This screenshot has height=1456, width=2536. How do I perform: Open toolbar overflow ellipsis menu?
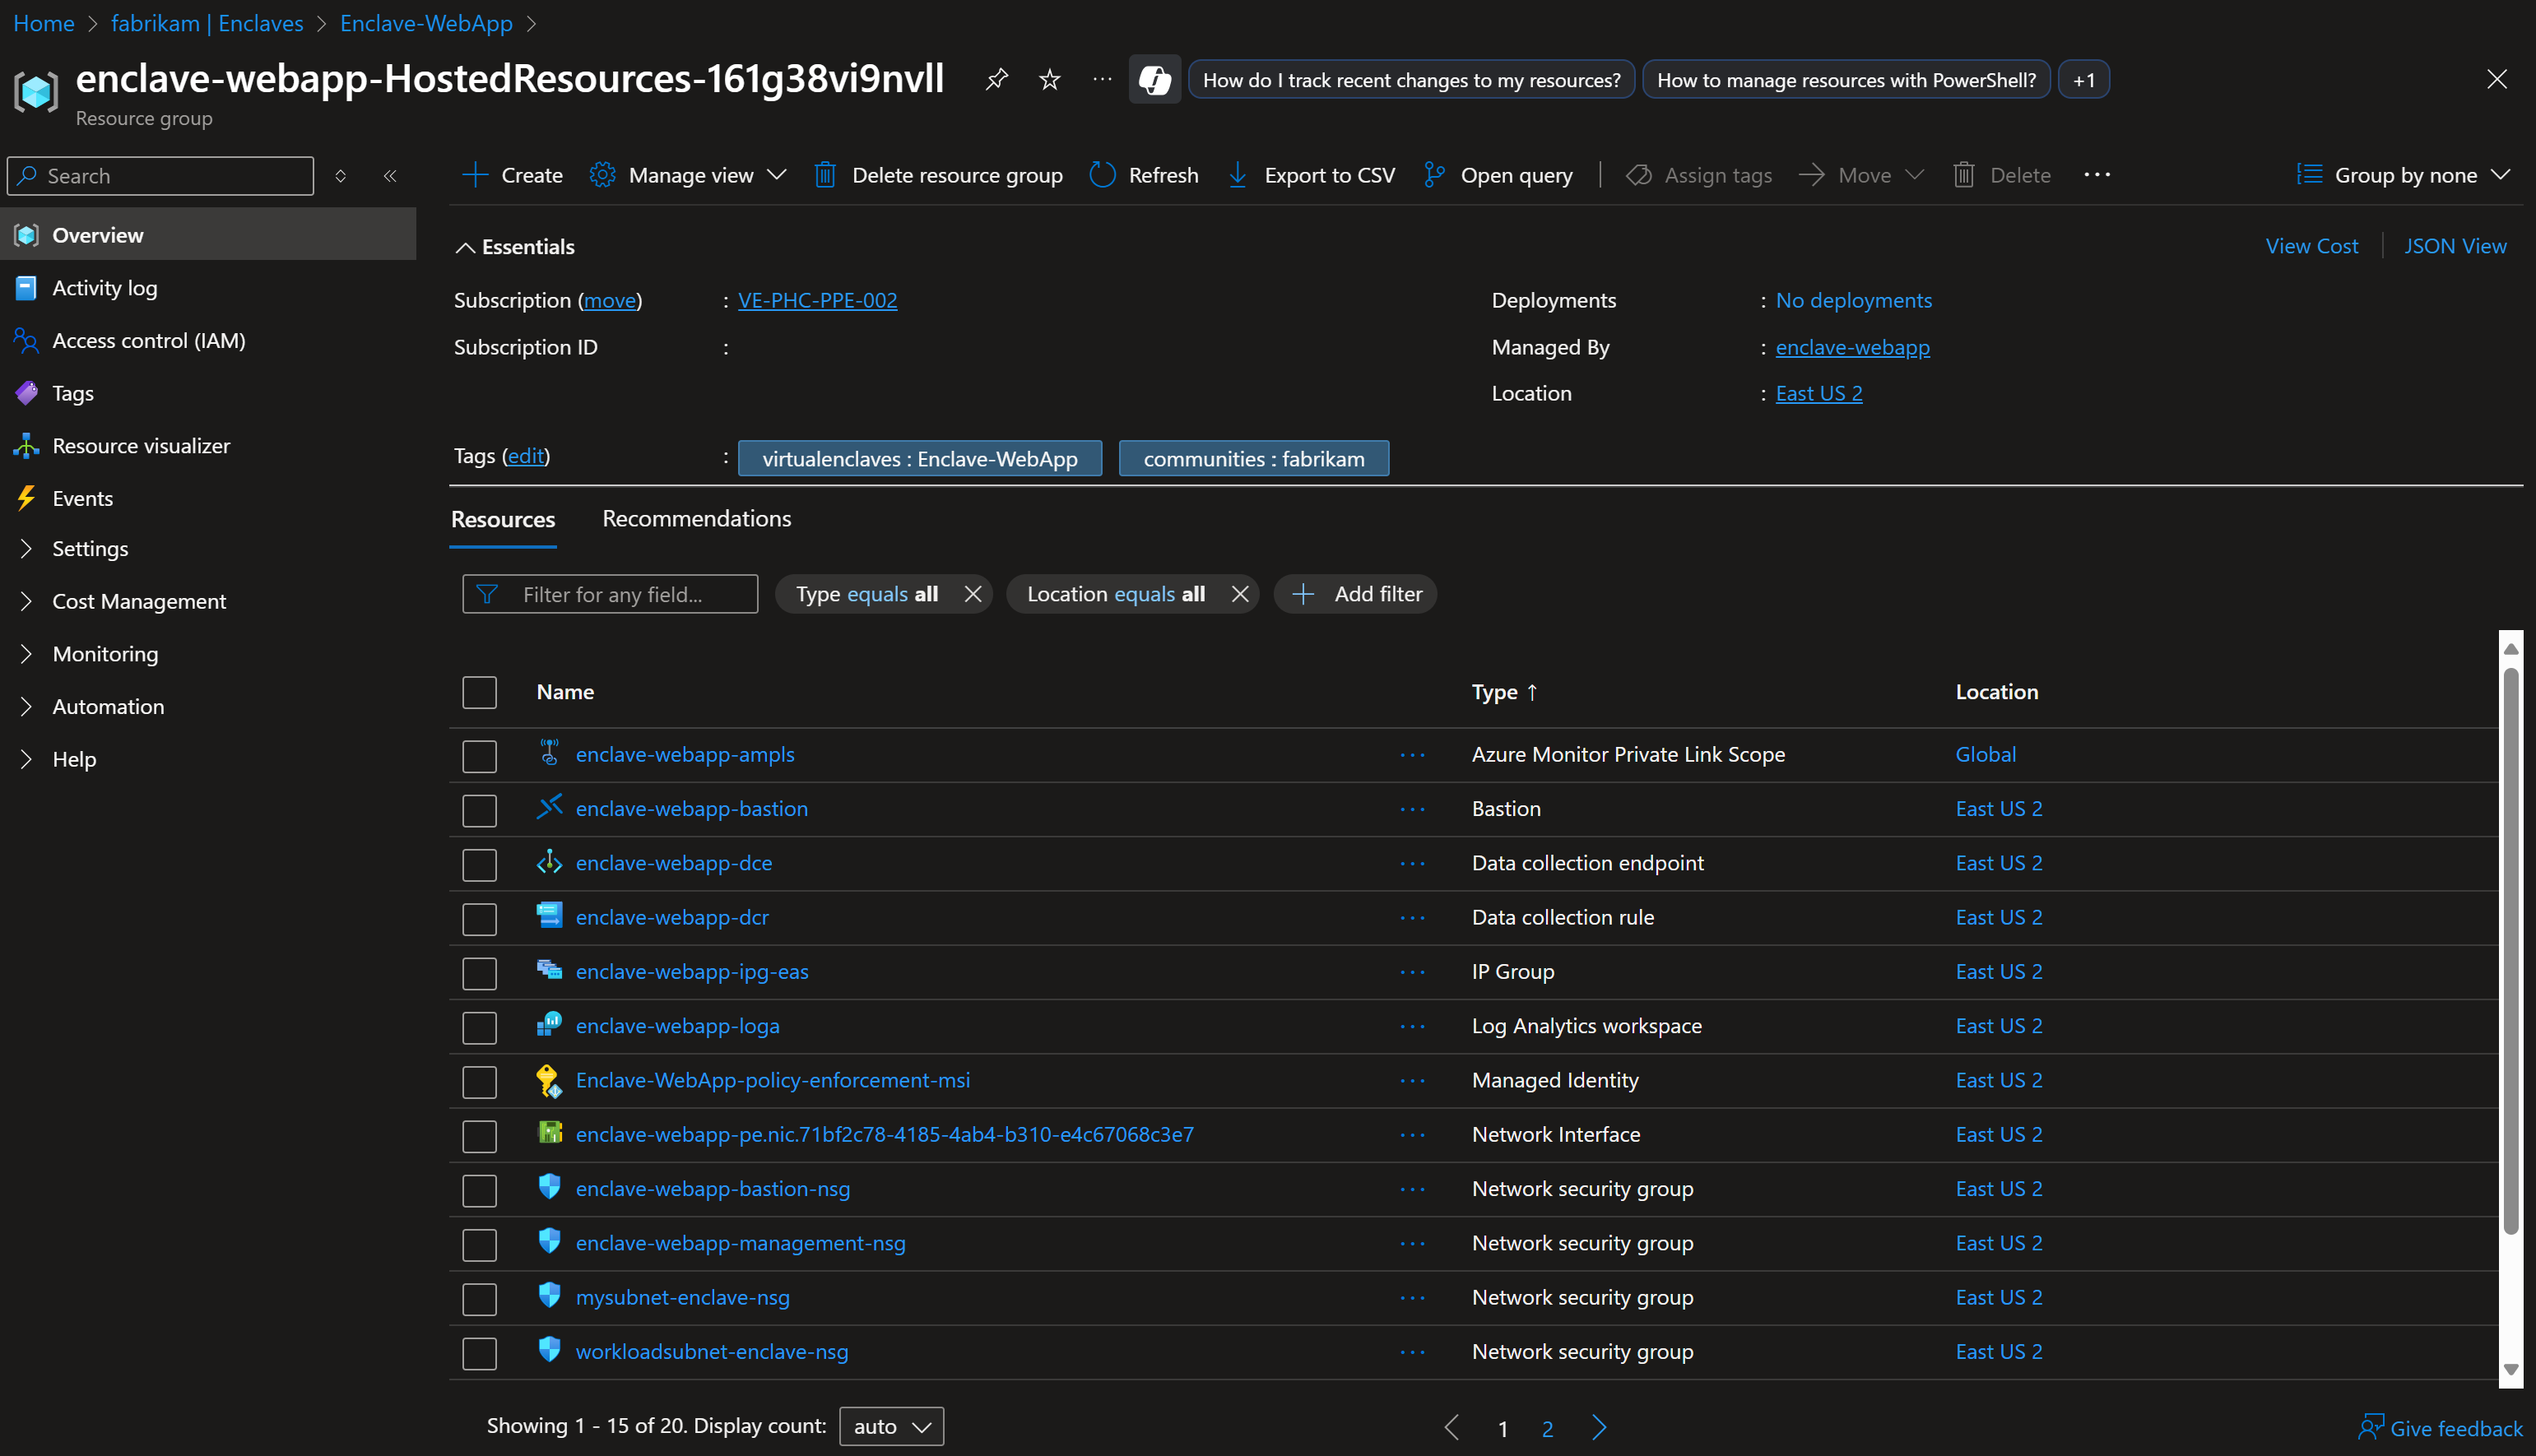click(x=2097, y=175)
